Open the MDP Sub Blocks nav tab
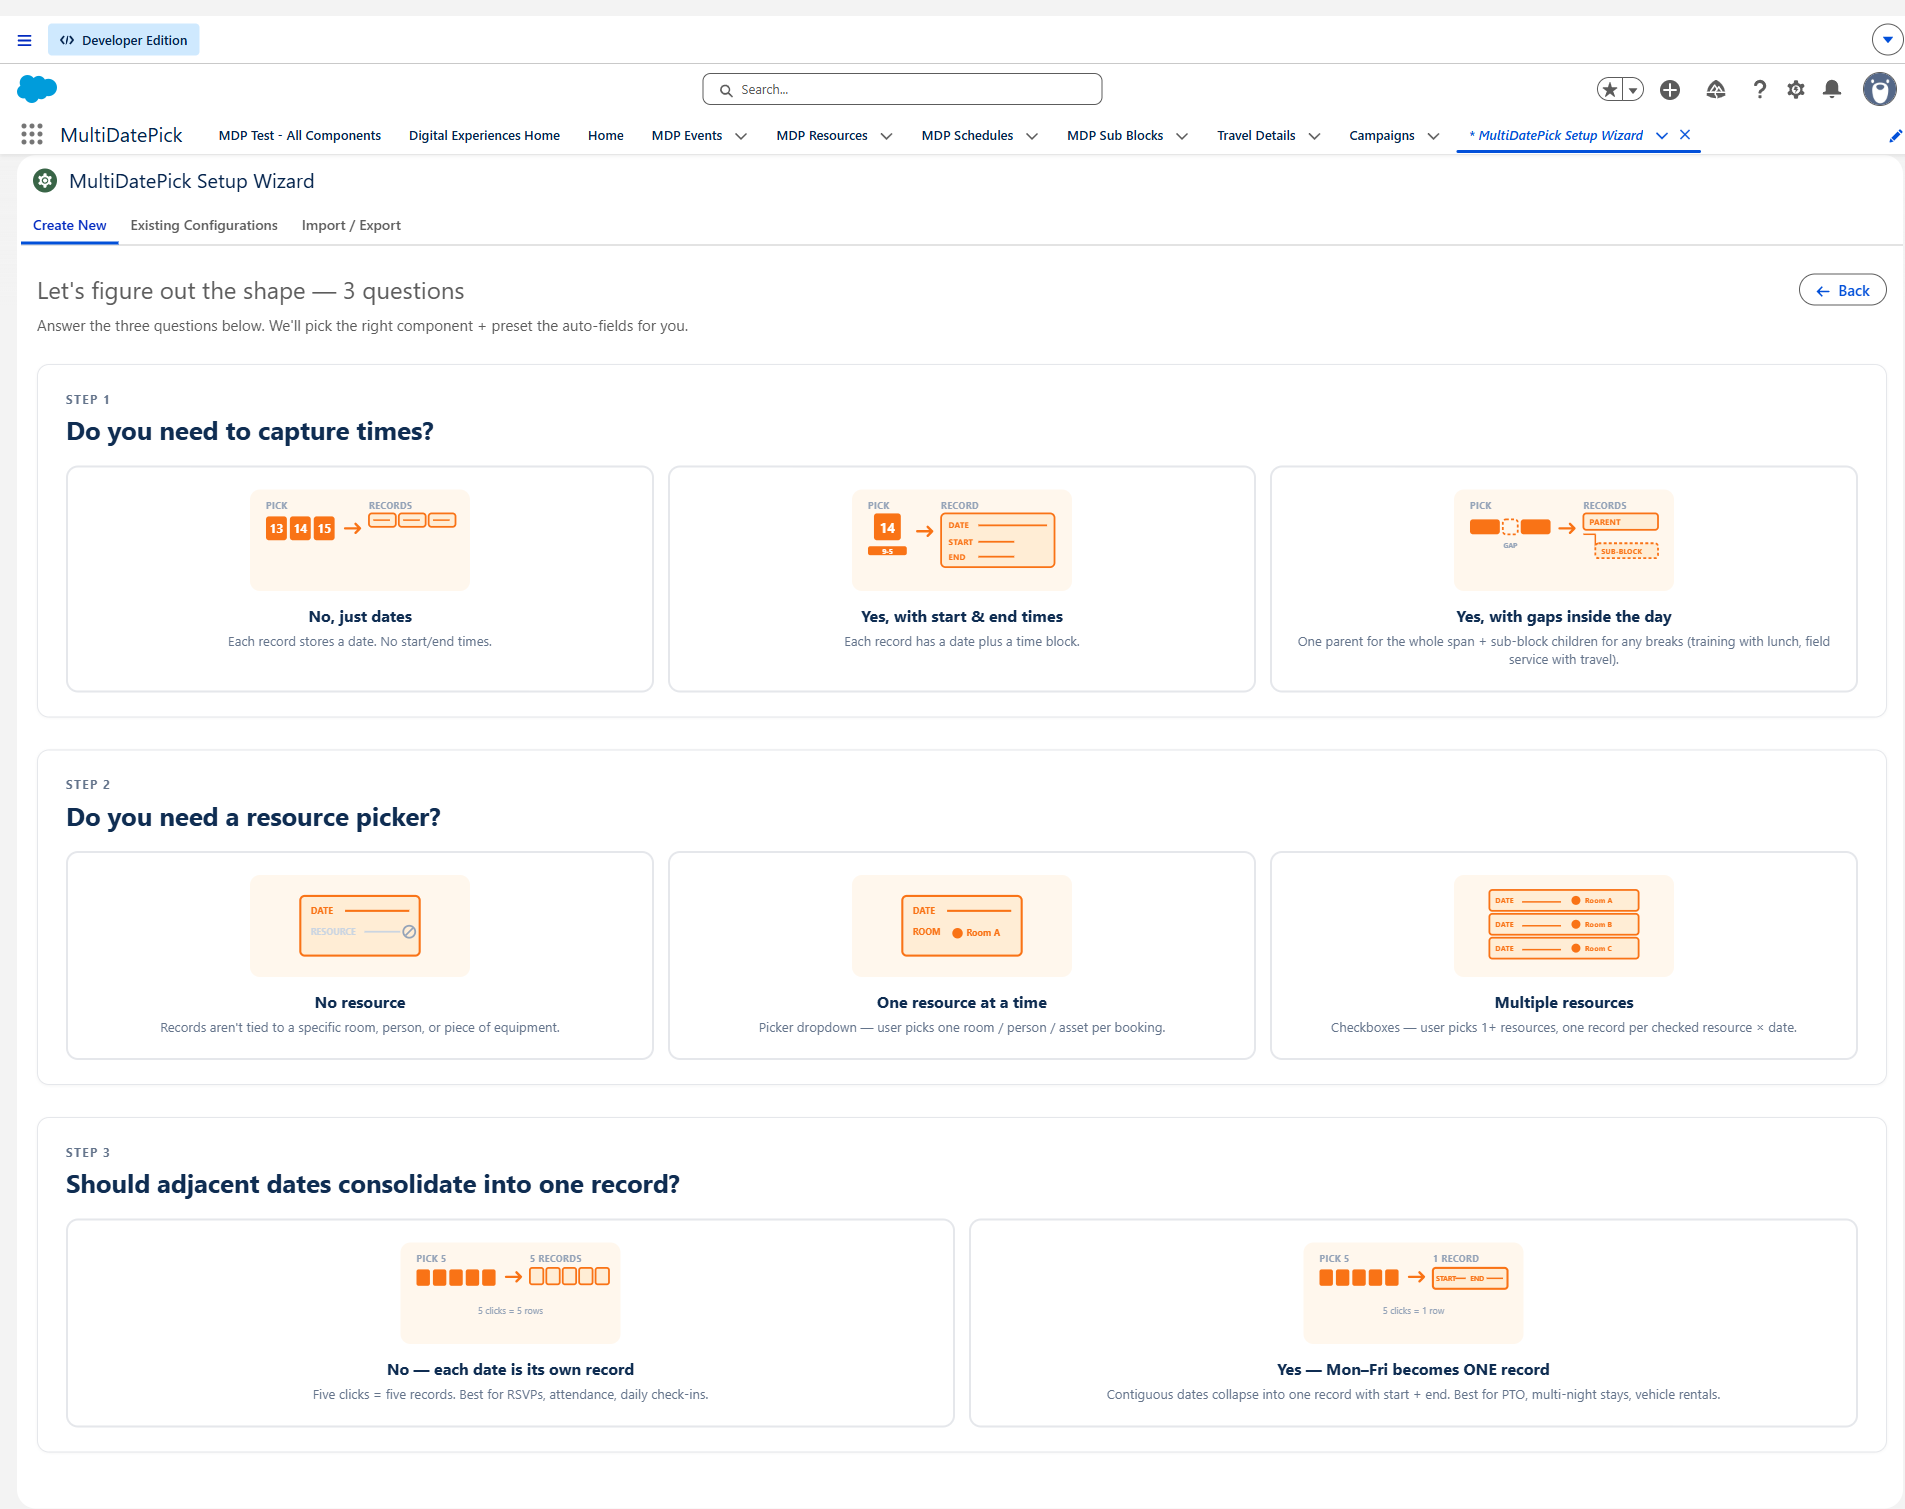The width and height of the screenshot is (1905, 1509). [1115, 136]
